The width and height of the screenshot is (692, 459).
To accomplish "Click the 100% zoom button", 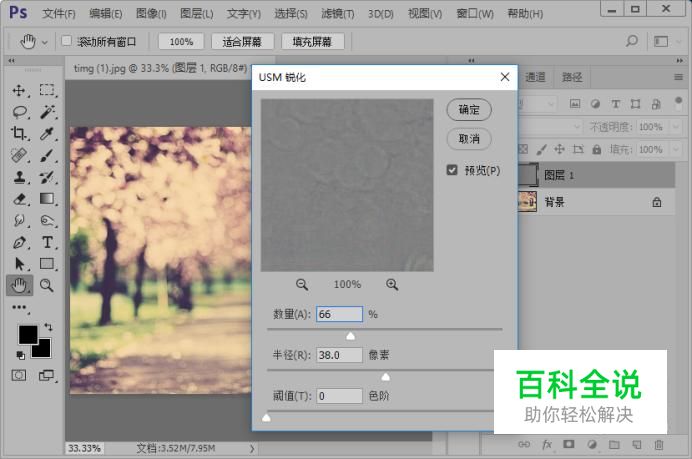I will pyautogui.click(x=181, y=42).
